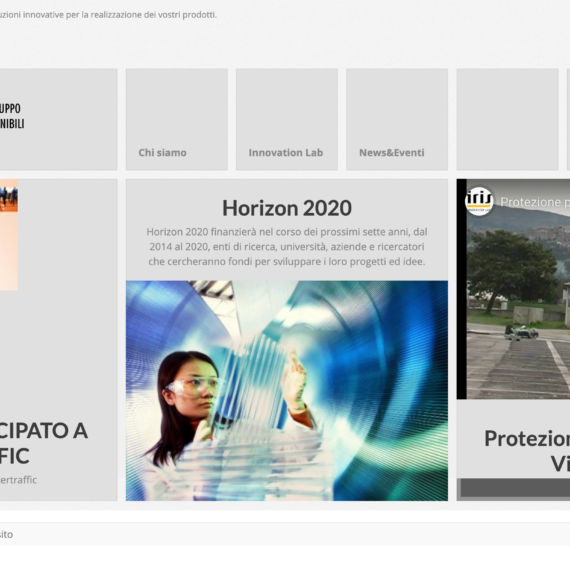Click the partially visible tile at far right edge
Screen dimensions: 570x570
(x=568, y=120)
